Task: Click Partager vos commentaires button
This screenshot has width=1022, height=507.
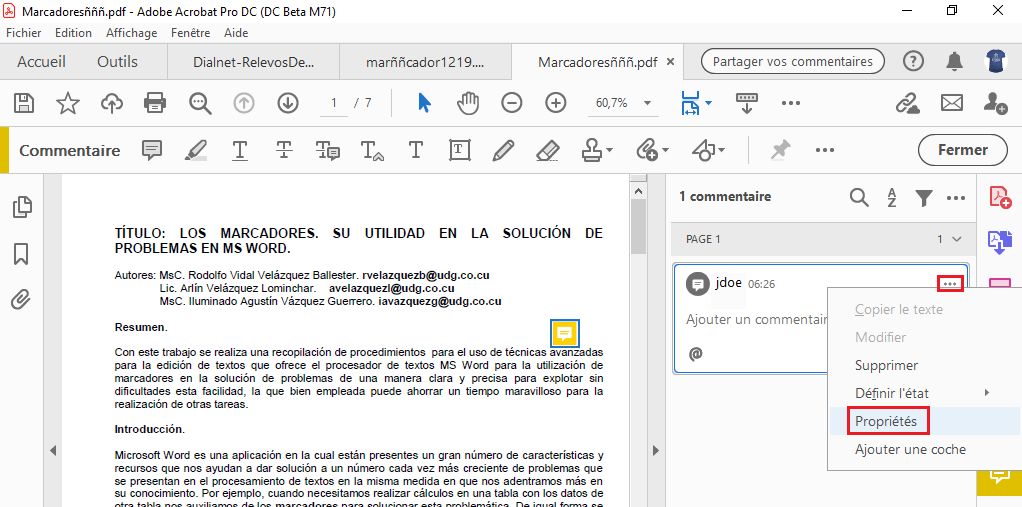Action: [x=793, y=62]
